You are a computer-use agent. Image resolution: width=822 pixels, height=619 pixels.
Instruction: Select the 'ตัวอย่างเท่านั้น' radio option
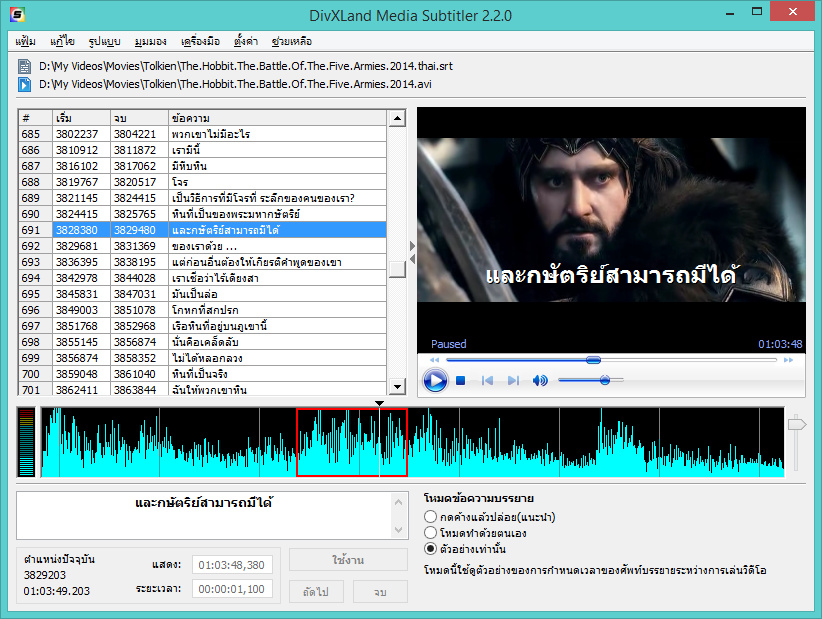click(431, 548)
